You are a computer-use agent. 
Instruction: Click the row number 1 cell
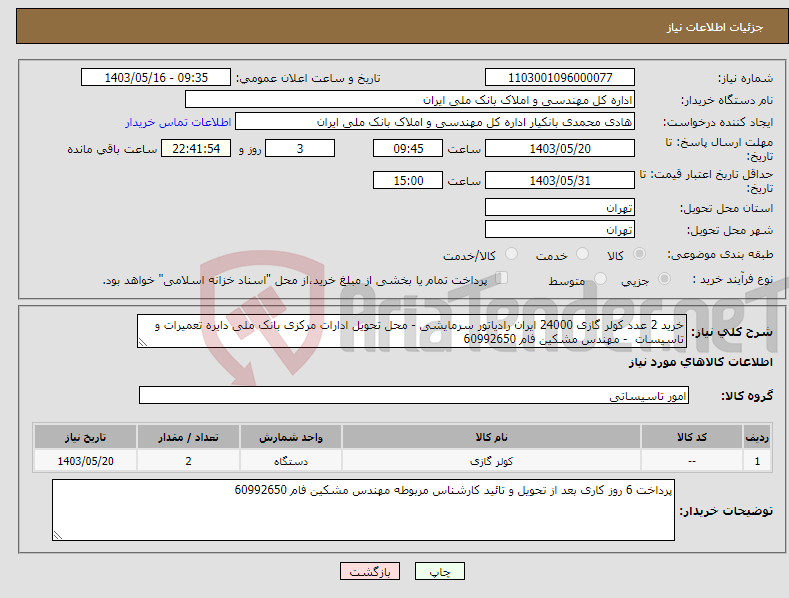pos(757,461)
